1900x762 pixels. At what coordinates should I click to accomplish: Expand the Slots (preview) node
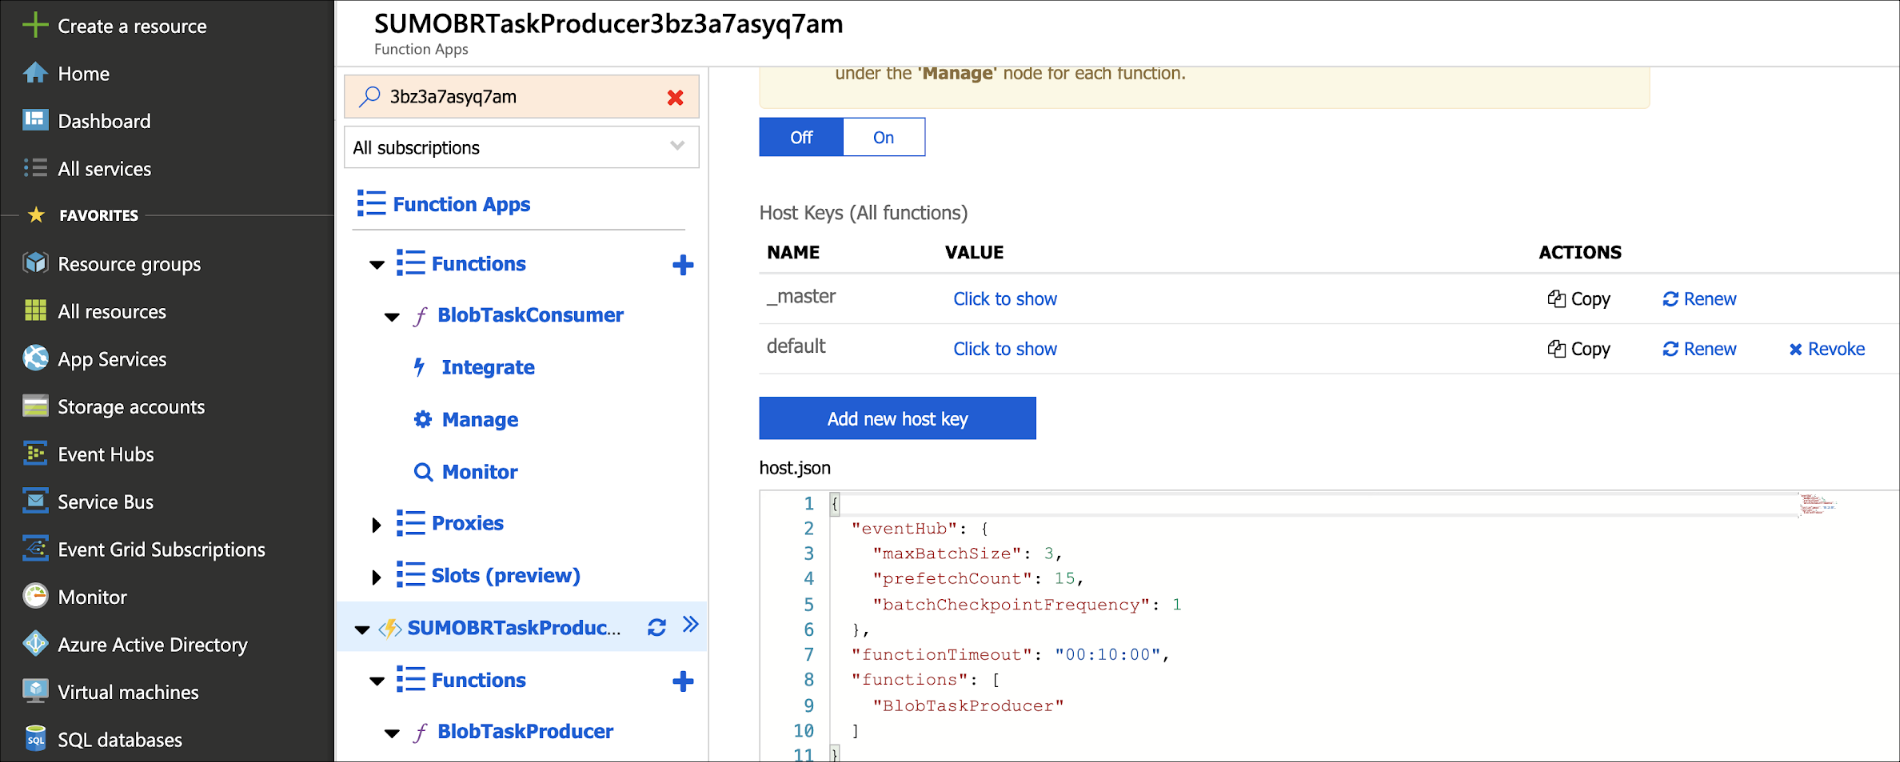point(376,577)
